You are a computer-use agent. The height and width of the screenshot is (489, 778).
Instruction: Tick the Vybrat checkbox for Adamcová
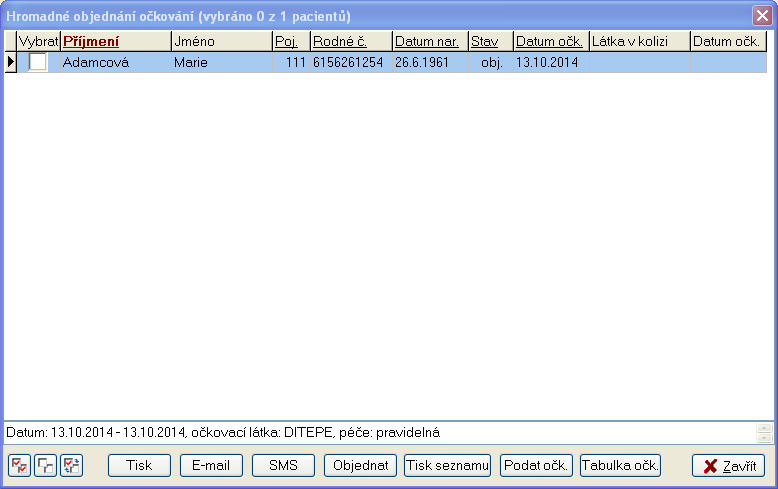[x=38, y=62]
